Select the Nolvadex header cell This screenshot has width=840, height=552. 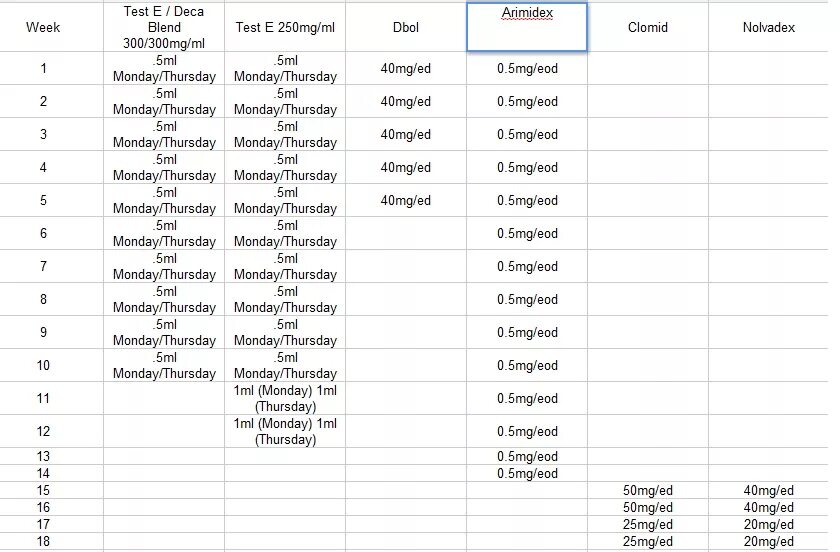pos(769,27)
